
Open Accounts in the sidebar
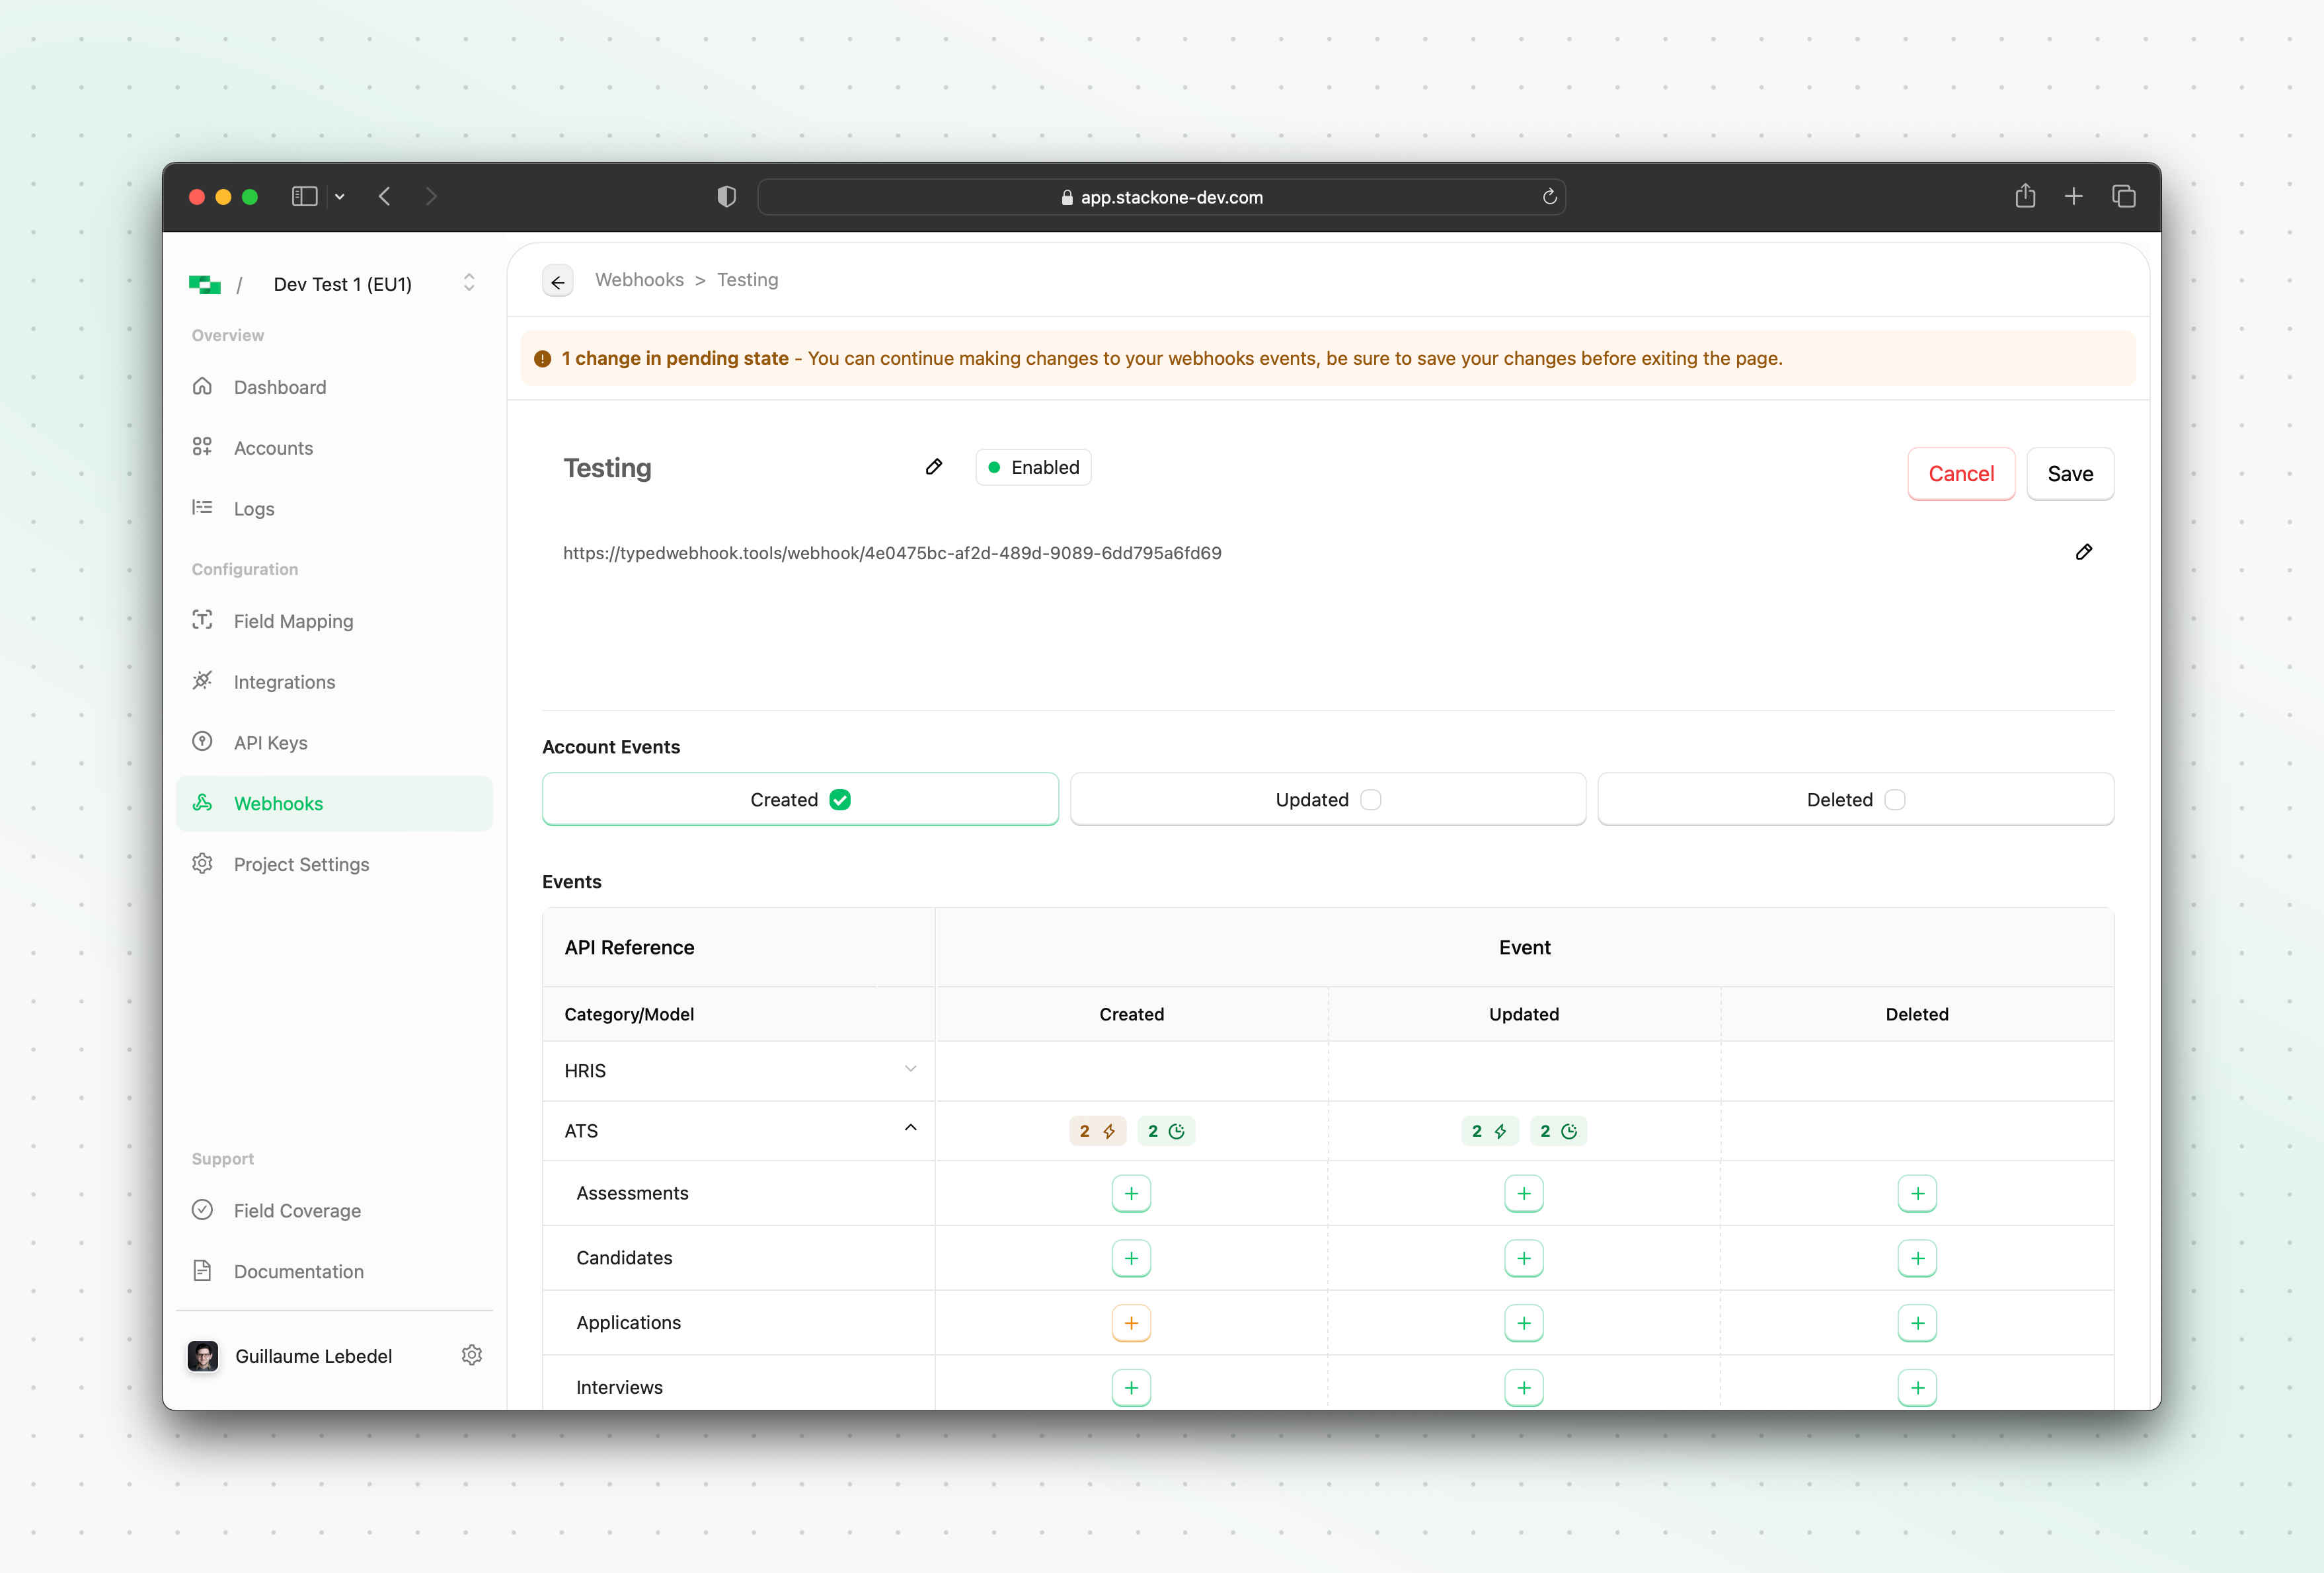click(x=334, y=448)
